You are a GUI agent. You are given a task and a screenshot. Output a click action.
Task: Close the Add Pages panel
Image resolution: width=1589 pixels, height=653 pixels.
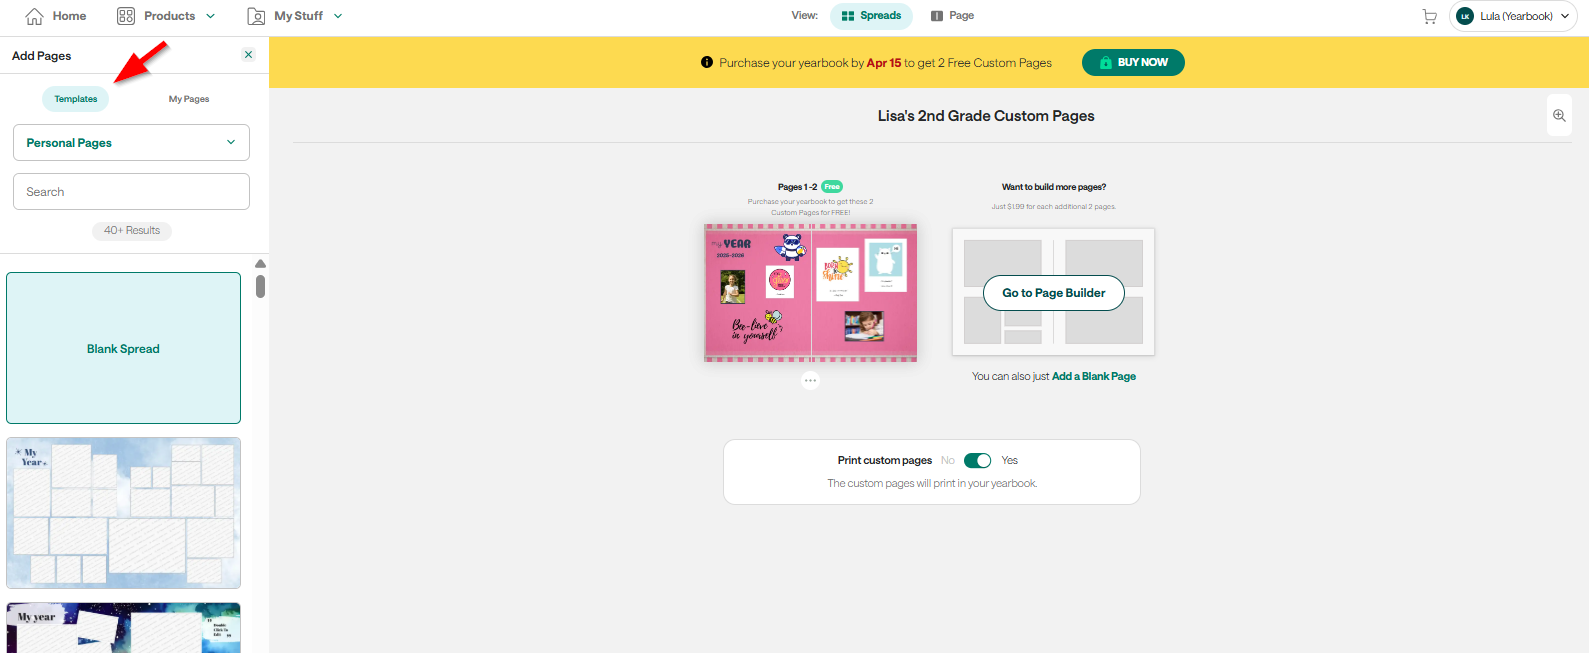pyautogui.click(x=249, y=55)
